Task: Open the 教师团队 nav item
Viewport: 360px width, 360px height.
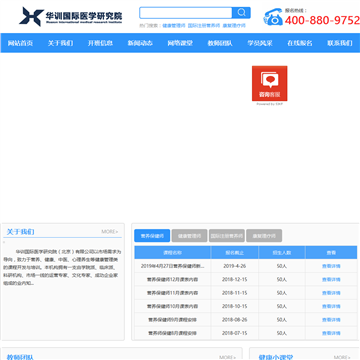Action: click(x=220, y=43)
